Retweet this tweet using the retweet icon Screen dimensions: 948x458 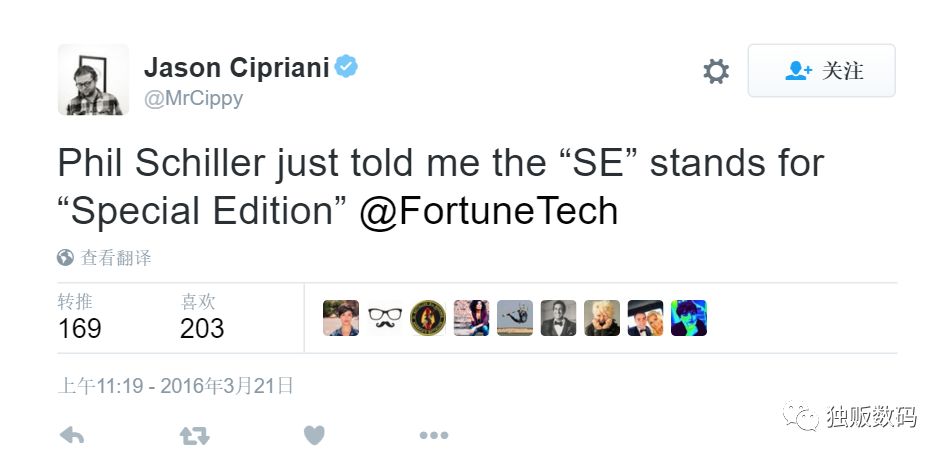coord(194,436)
